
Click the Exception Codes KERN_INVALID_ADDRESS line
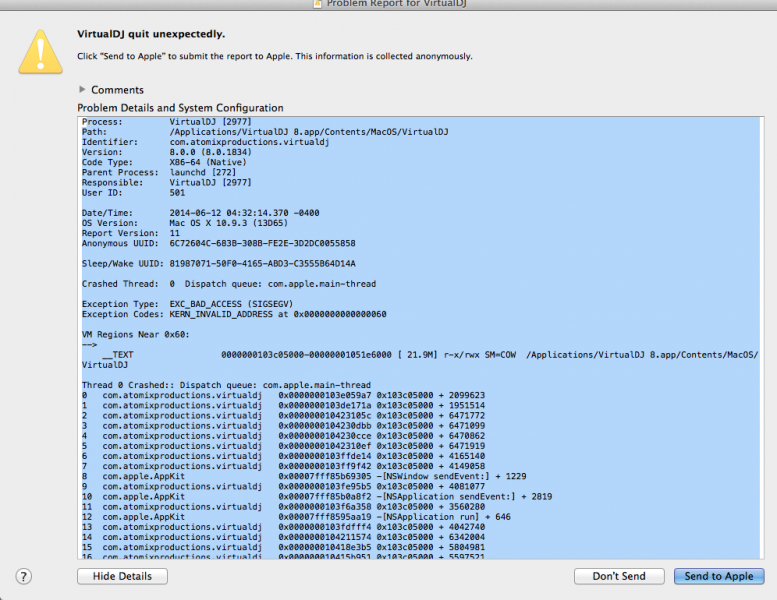click(x=234, y=314)
